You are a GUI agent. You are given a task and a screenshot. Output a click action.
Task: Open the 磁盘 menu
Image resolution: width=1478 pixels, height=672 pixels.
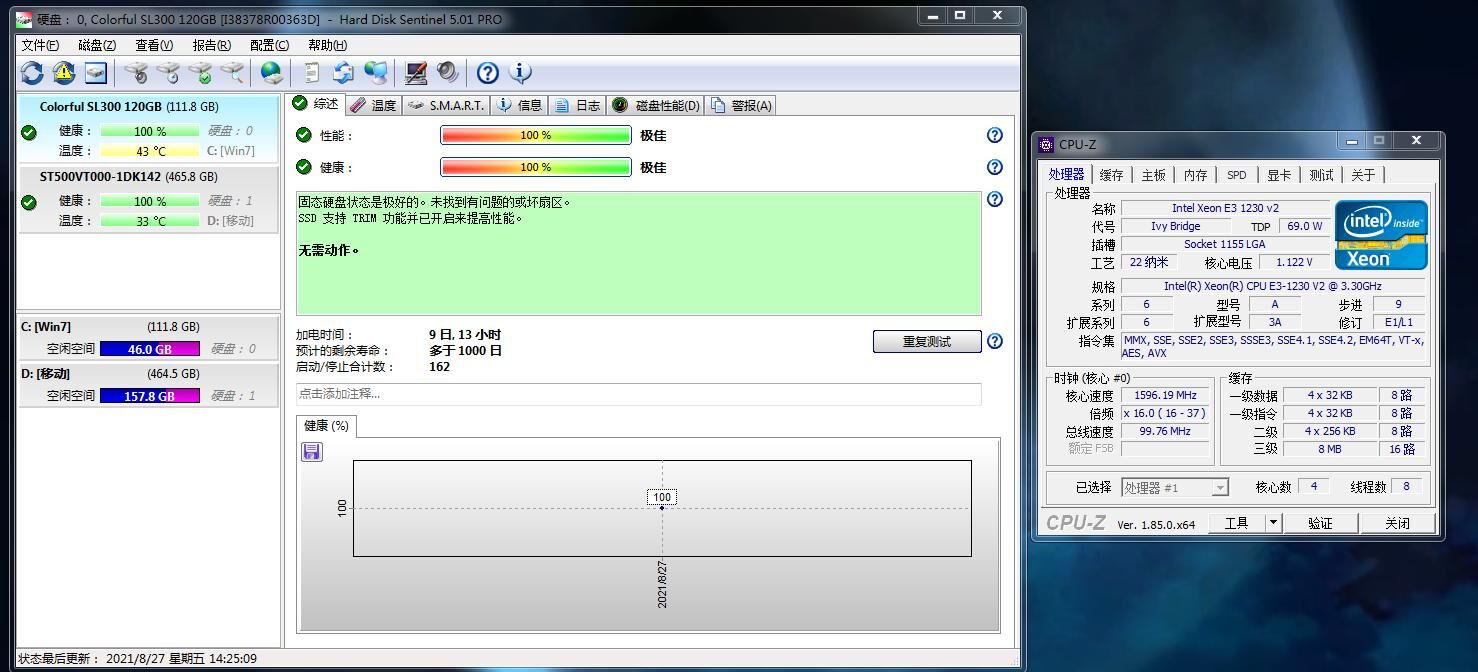pyautogui.click(x=97, y=45)
